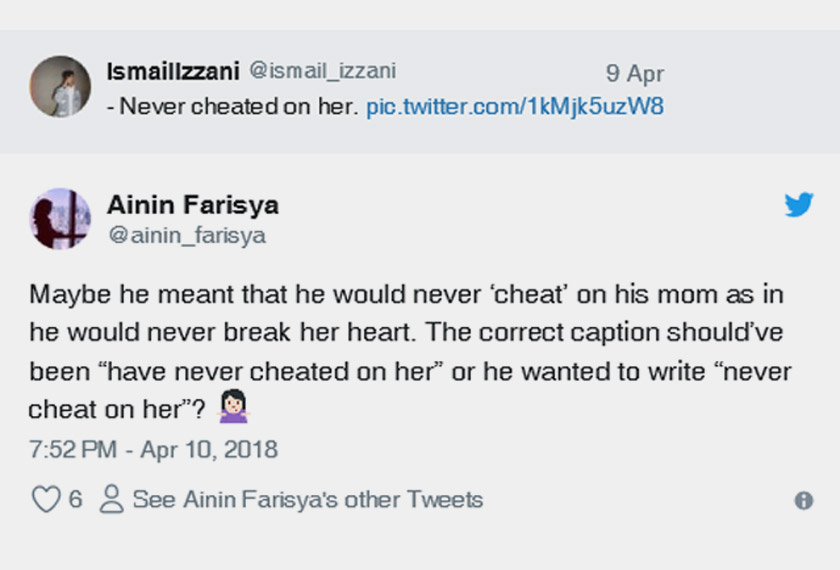Image resolution: width=840 pixels, height=570 pixels.
Task: Click the person silhouette icon beside See other Tweets
Action: [112, 499]
